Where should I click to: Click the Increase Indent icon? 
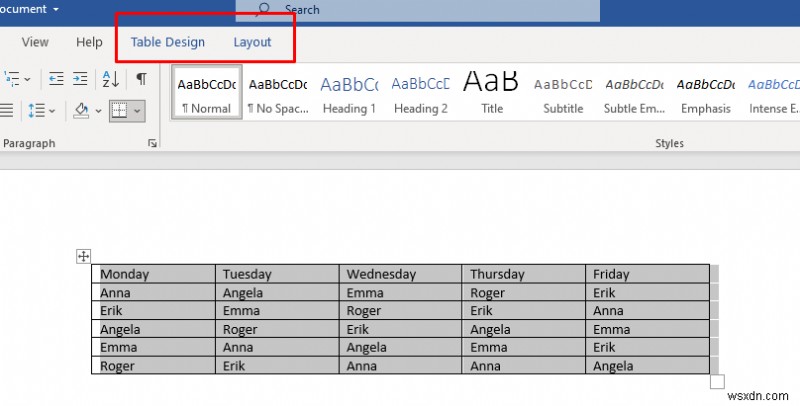[x=80, y=79]
